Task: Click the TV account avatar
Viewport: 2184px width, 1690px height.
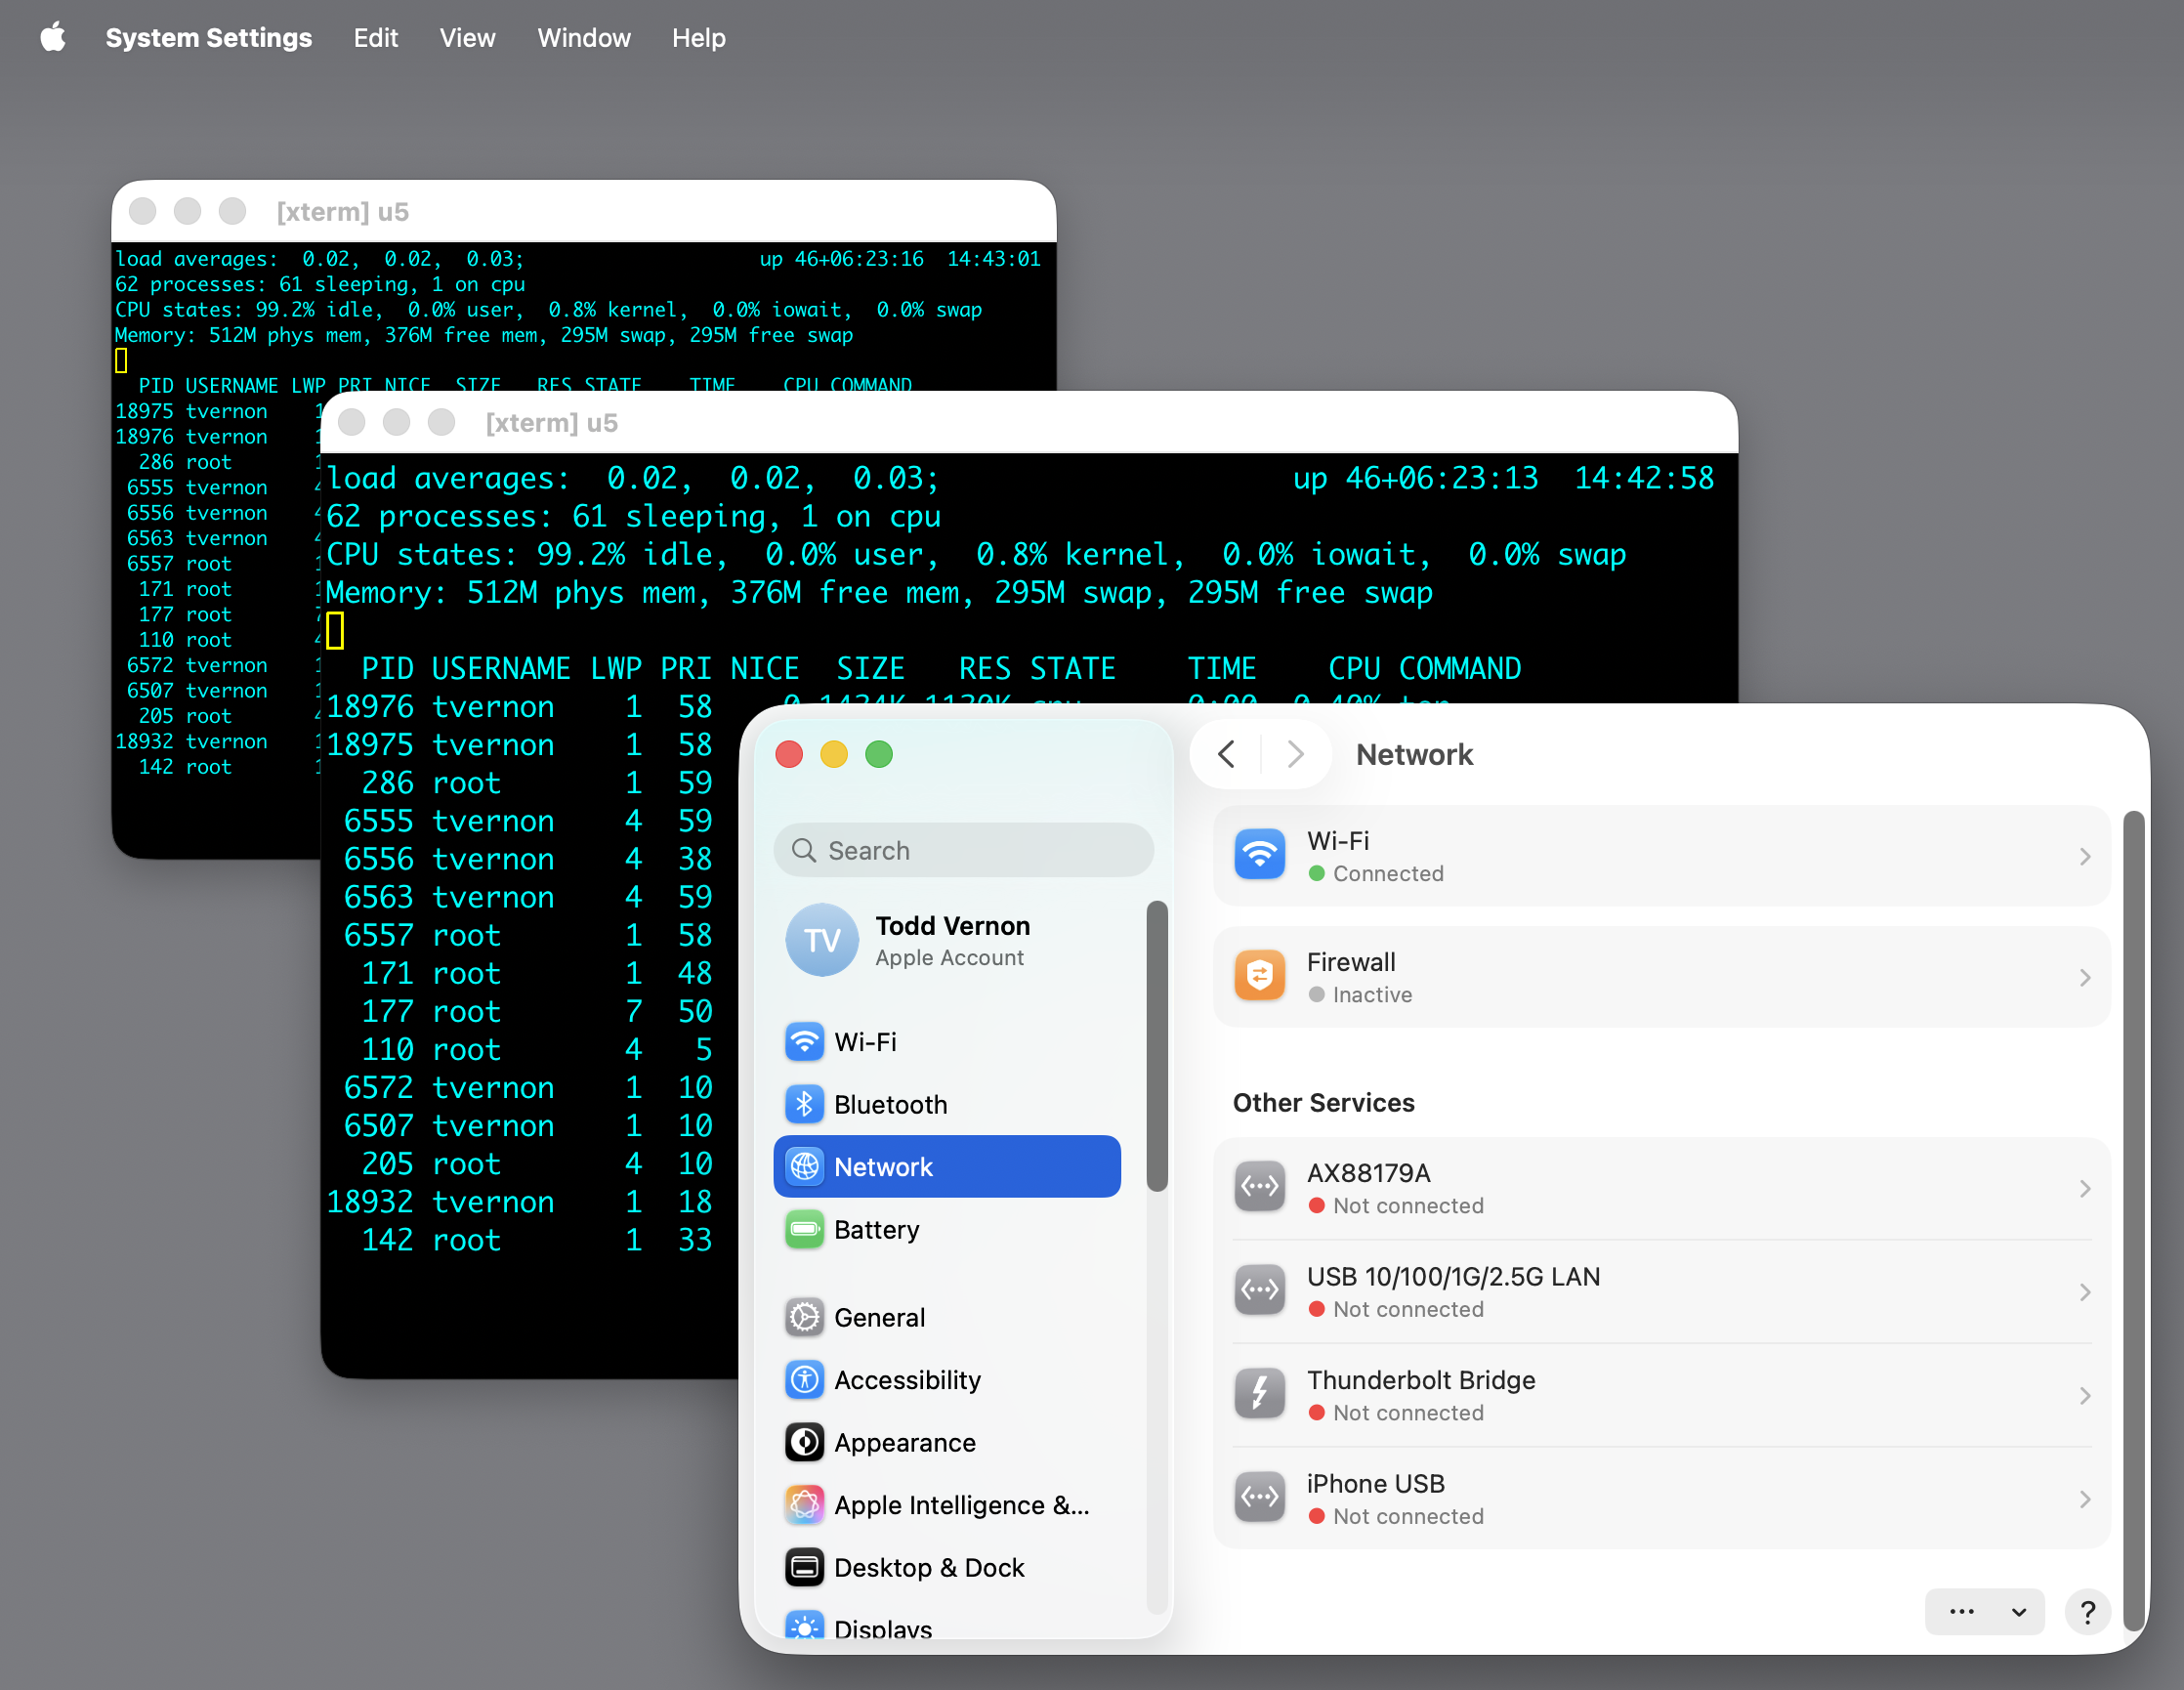Action: pyautogui.click(x=821, y=940)
